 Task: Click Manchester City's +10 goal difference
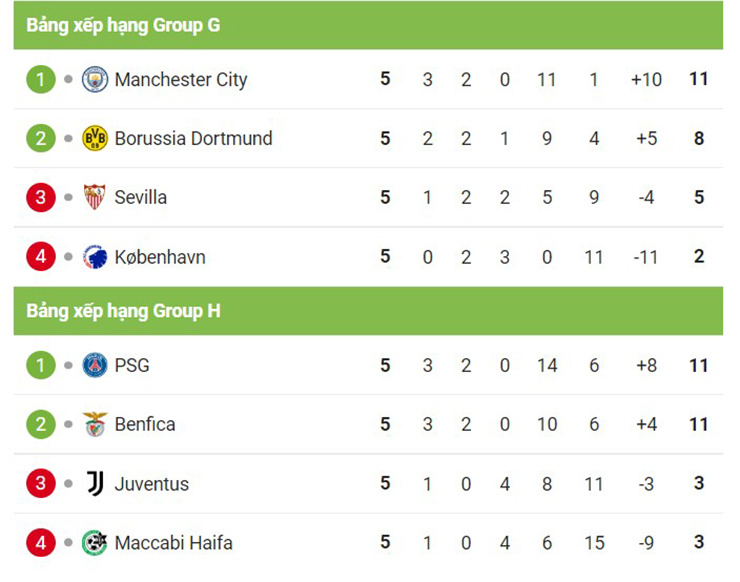pos(646,79)
